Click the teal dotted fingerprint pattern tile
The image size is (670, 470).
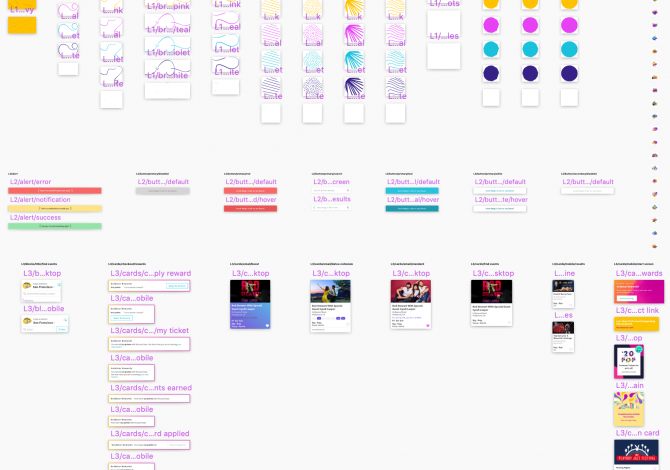tap(312, 61)
